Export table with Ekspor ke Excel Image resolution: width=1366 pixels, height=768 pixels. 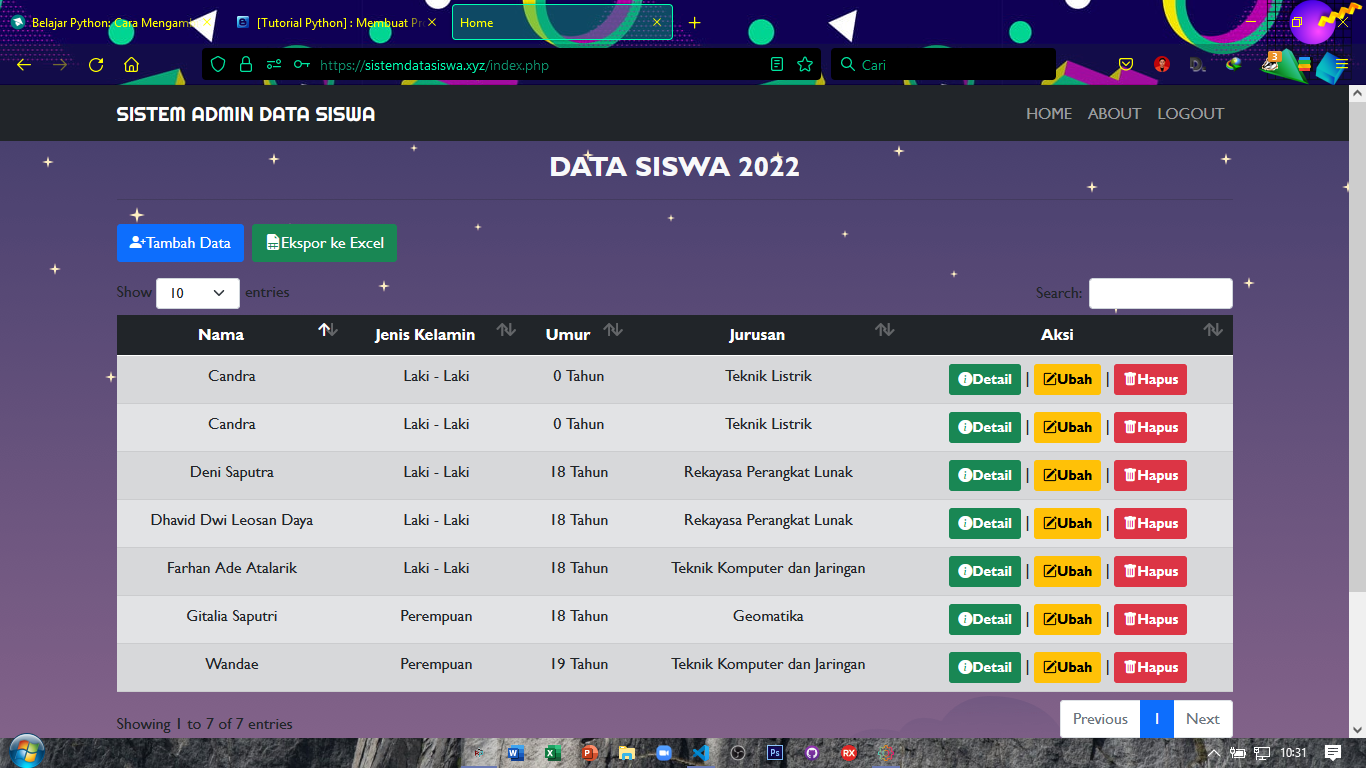(324, 243)
